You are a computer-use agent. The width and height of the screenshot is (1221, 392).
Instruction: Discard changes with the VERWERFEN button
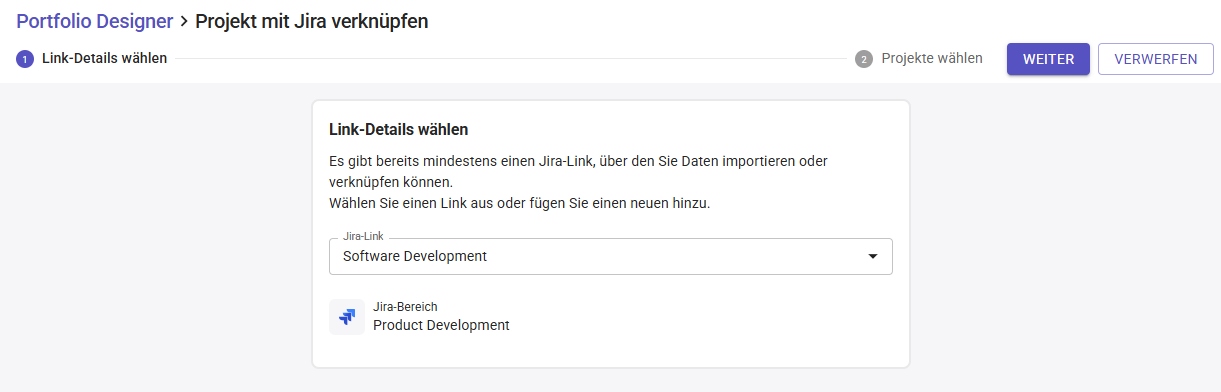pyautogui.click(x=1156, y=59)
